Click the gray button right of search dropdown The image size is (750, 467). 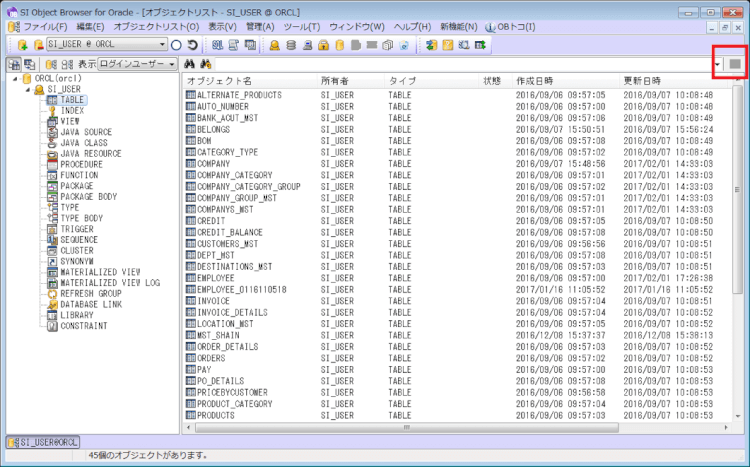pos(735,64)
